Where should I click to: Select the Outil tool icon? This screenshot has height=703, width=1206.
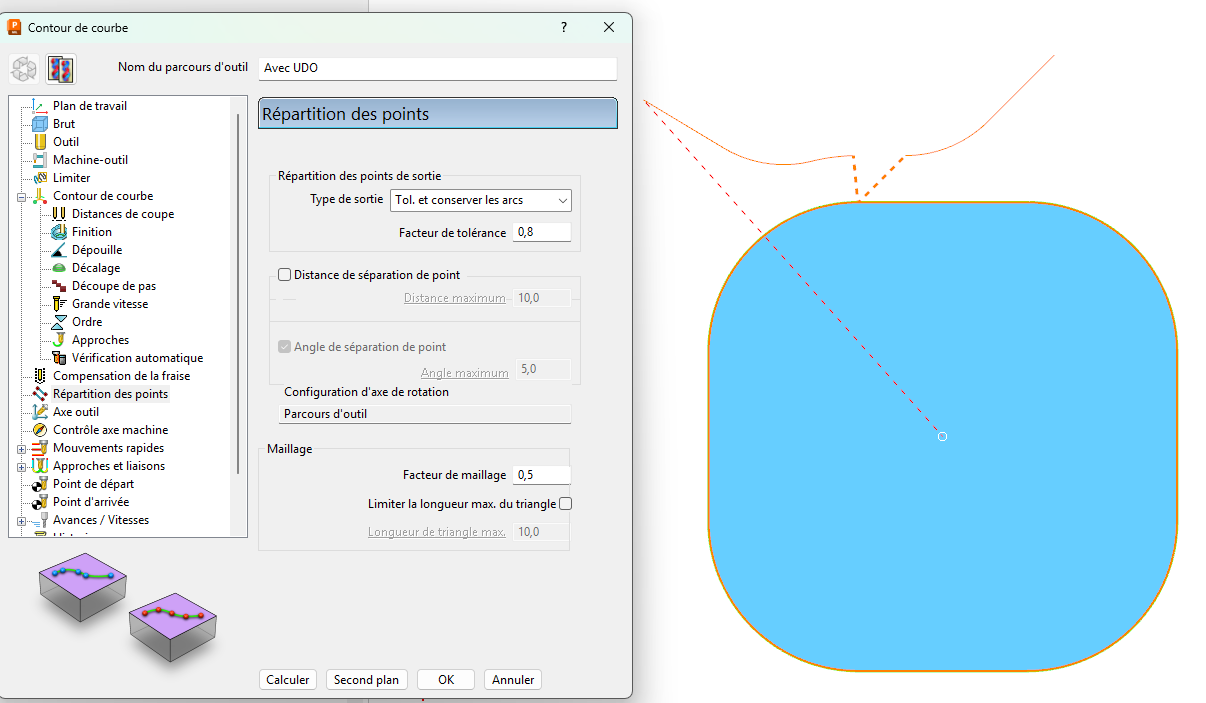(x=40, y=142)
